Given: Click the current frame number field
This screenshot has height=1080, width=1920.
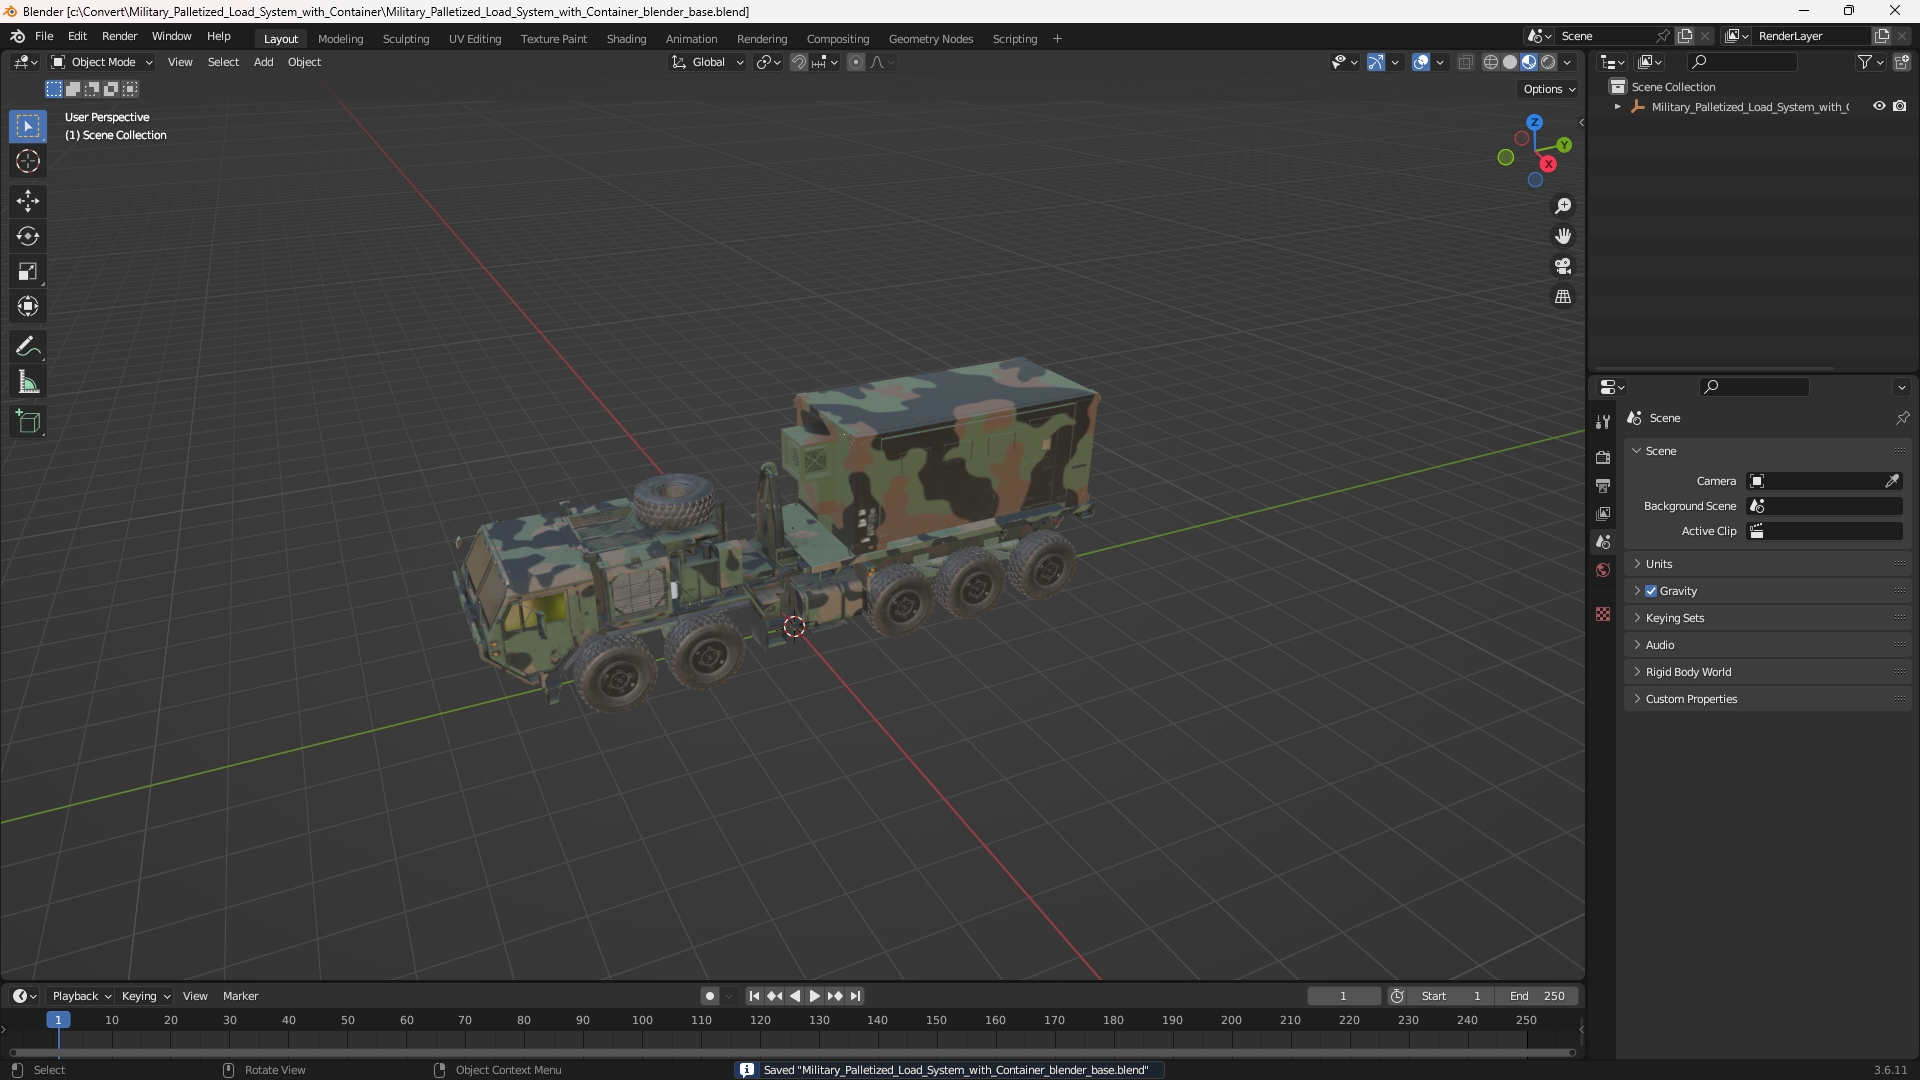Looking at the screenshot, I should pyautogui.click(x=1343, y=996).
